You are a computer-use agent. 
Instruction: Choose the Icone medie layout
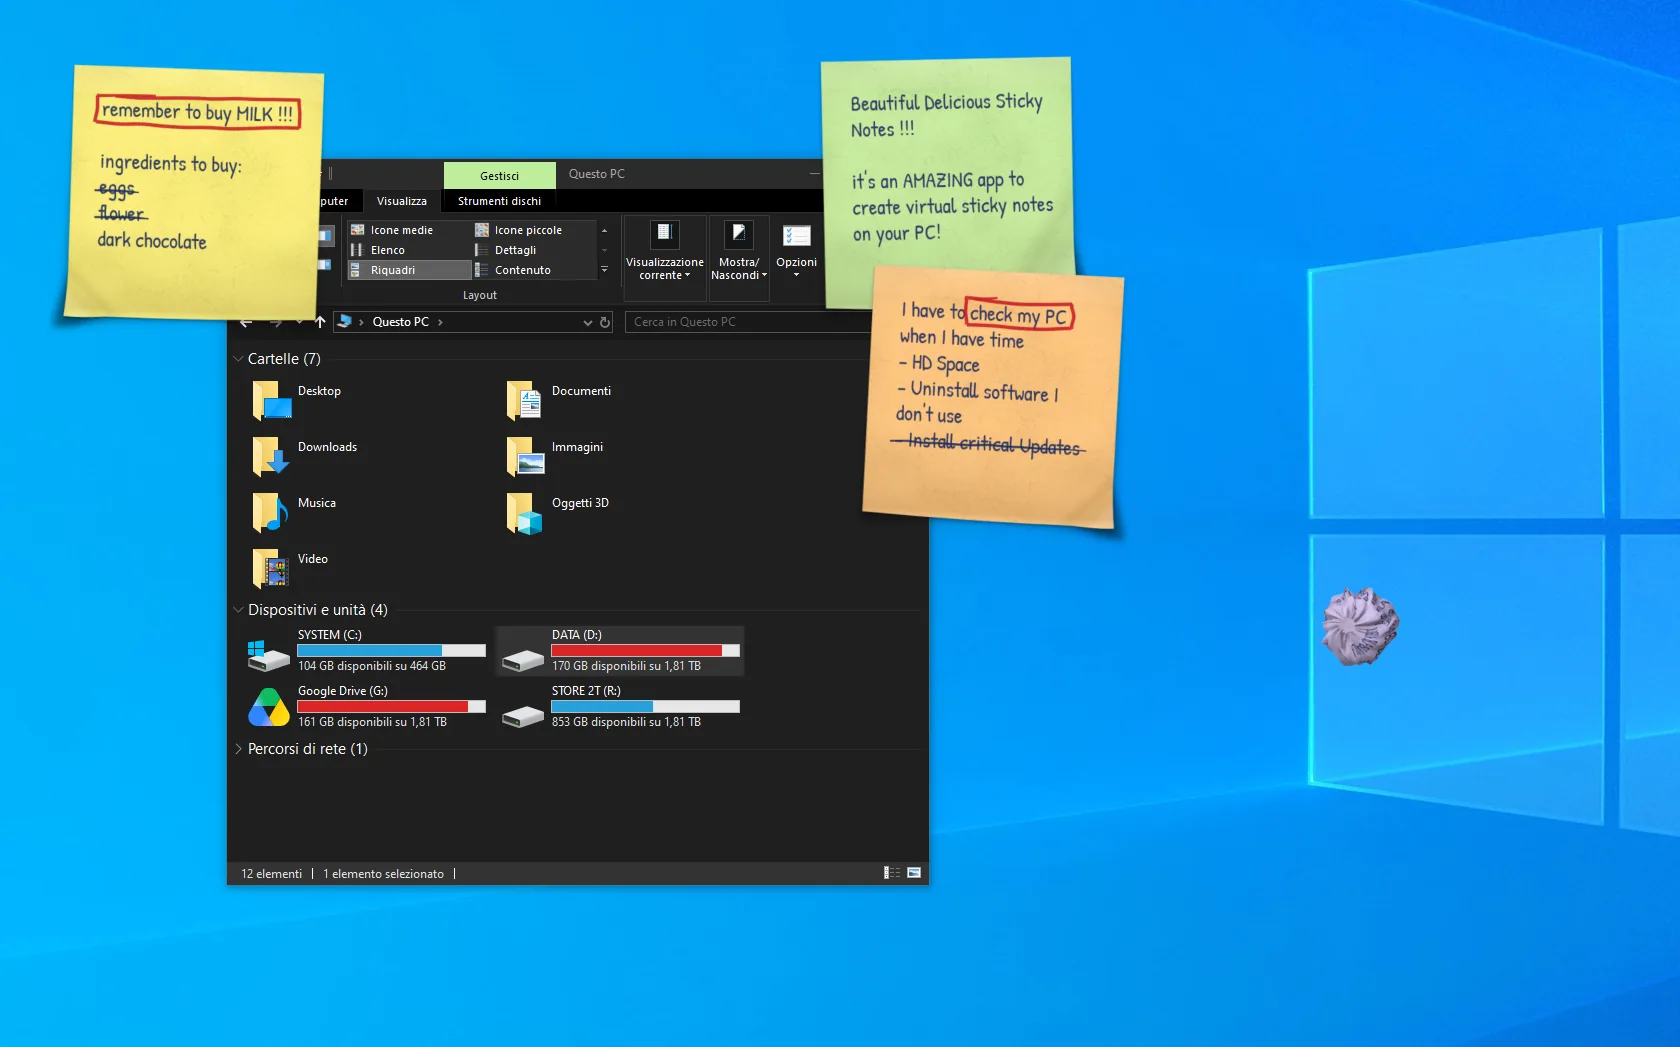[408, 230]
